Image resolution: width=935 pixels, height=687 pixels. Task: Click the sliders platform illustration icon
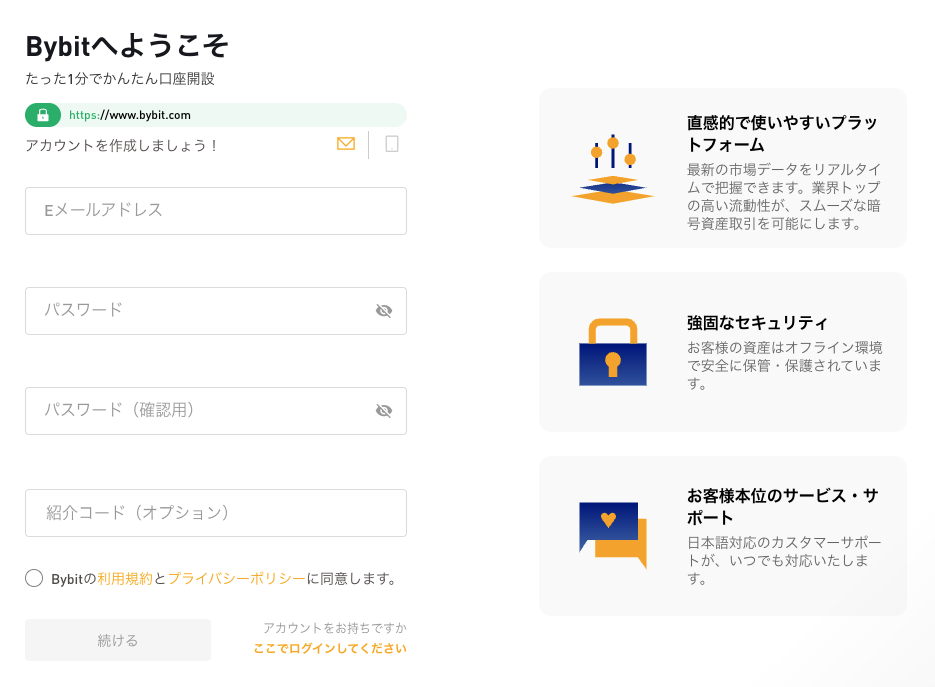click(x=613, y=169)
